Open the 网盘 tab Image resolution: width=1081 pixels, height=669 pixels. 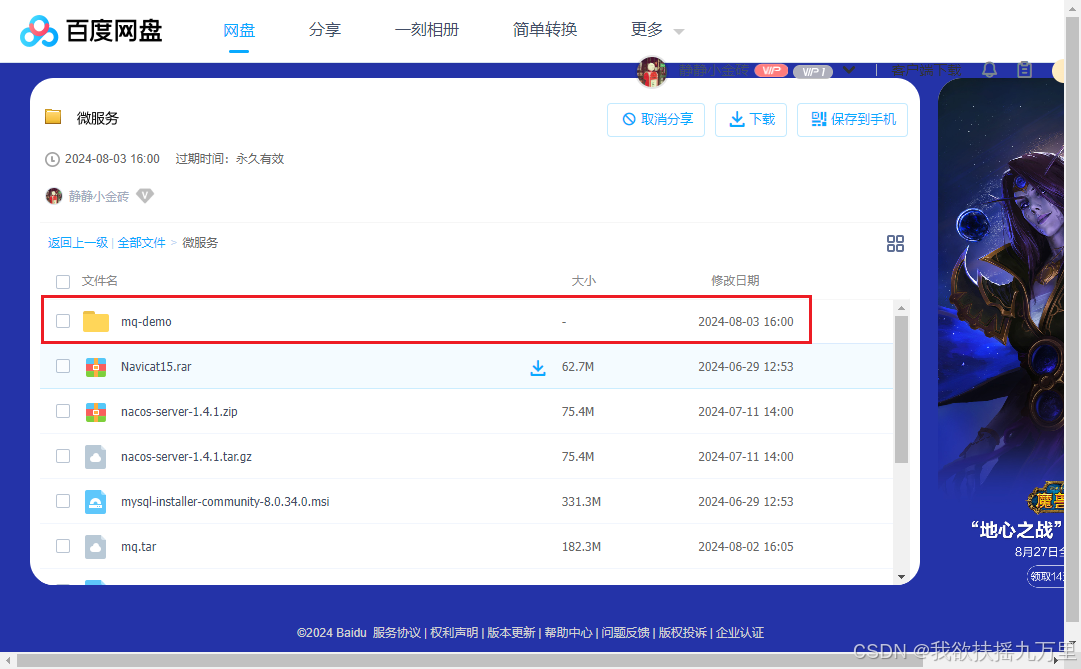pos(239,30)
